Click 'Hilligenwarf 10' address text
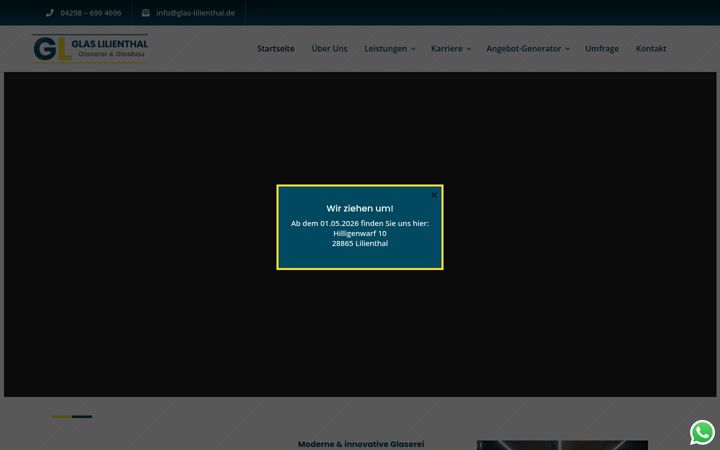The width and height of the screenshot is (720, 450). click(x=360, y=233)
